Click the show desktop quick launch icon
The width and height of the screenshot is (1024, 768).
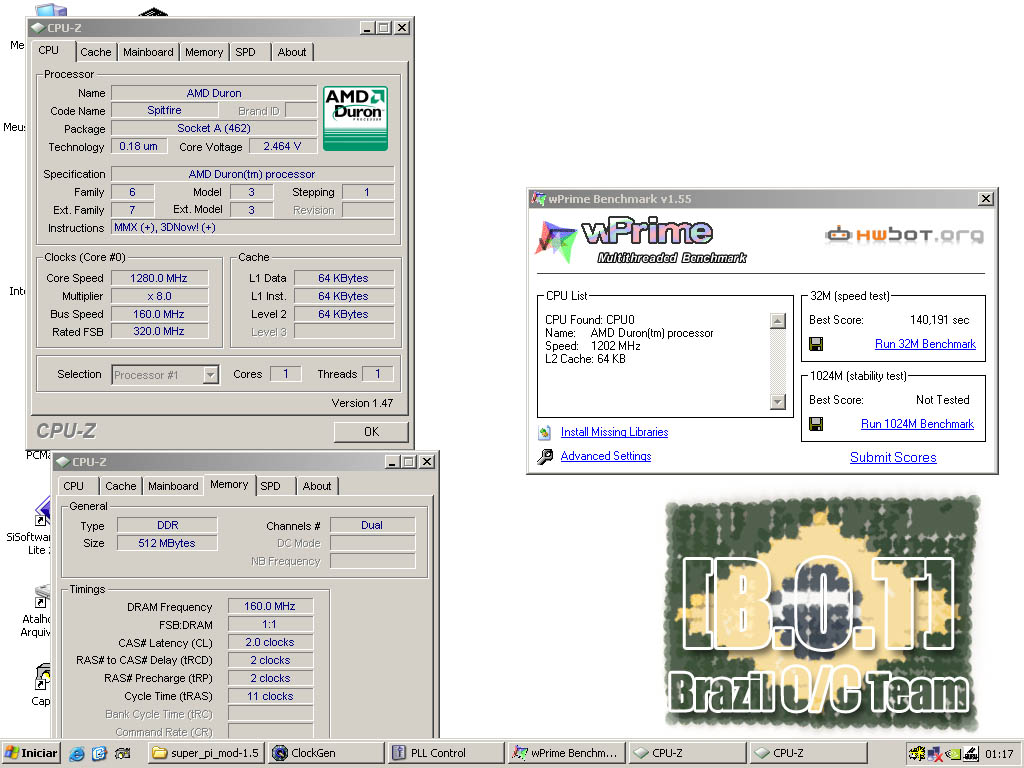pyautogui.click(x=122, y=753)
